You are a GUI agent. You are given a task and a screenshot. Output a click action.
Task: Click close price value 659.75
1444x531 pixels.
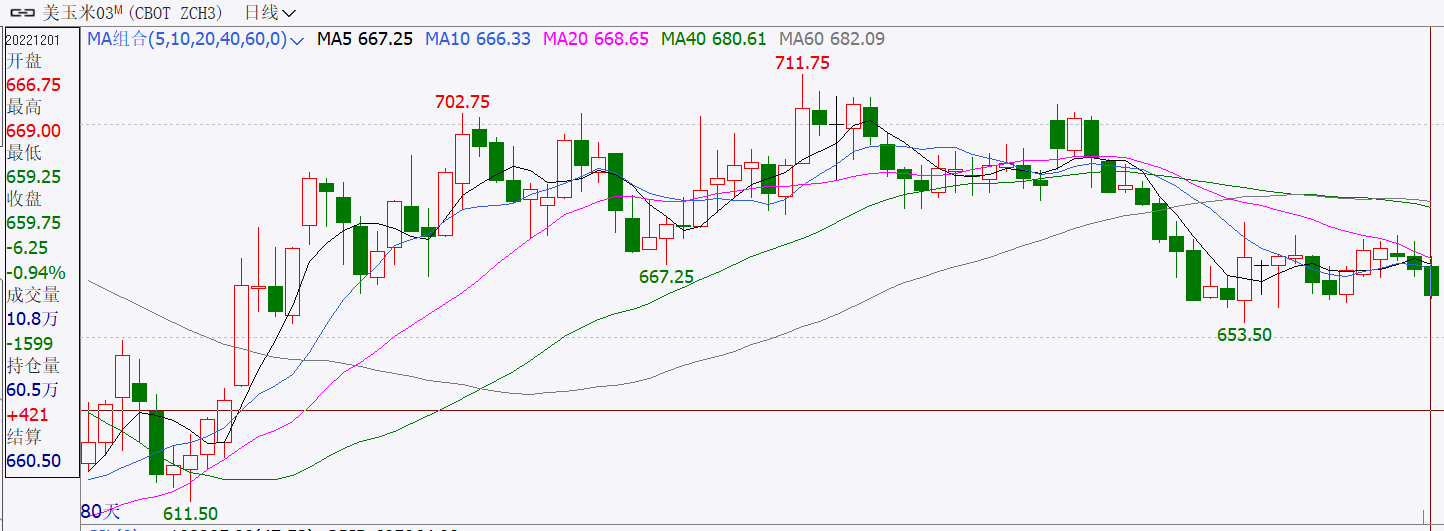pyautogui.click(x=34, y=223)
